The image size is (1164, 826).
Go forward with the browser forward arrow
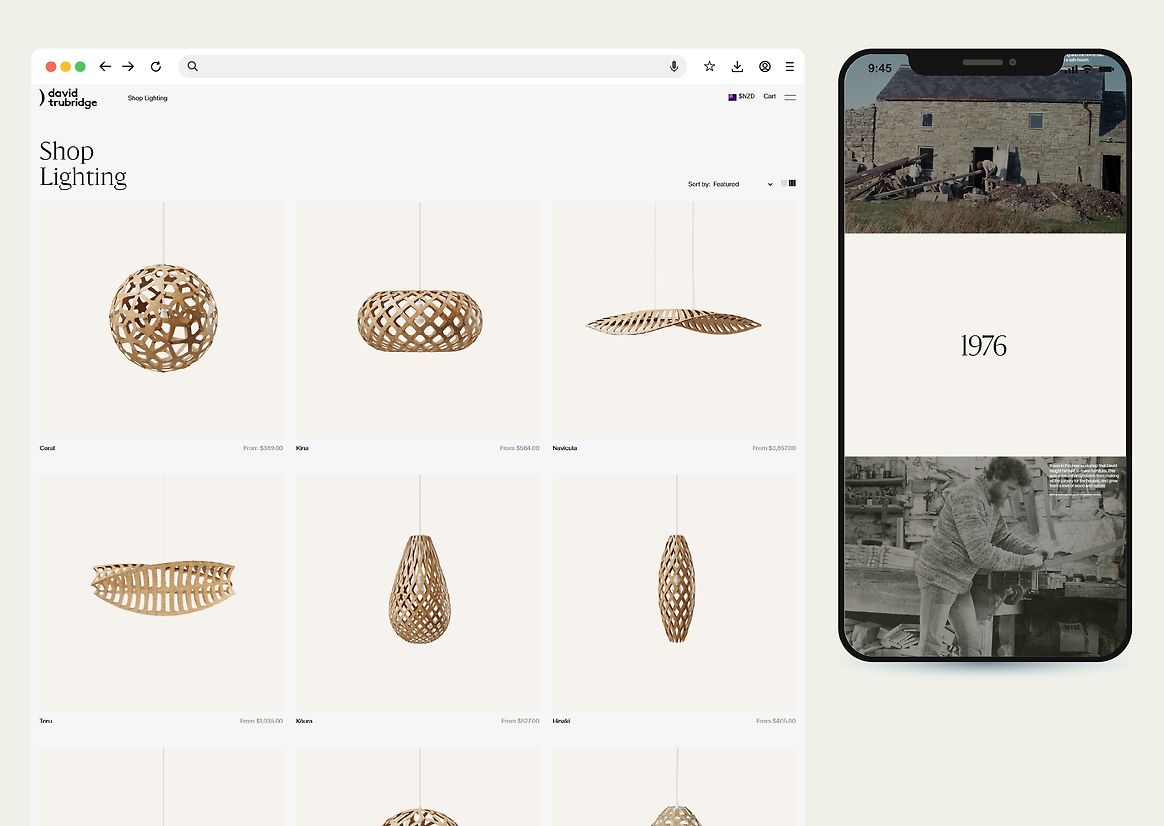(x=128, y=67)
